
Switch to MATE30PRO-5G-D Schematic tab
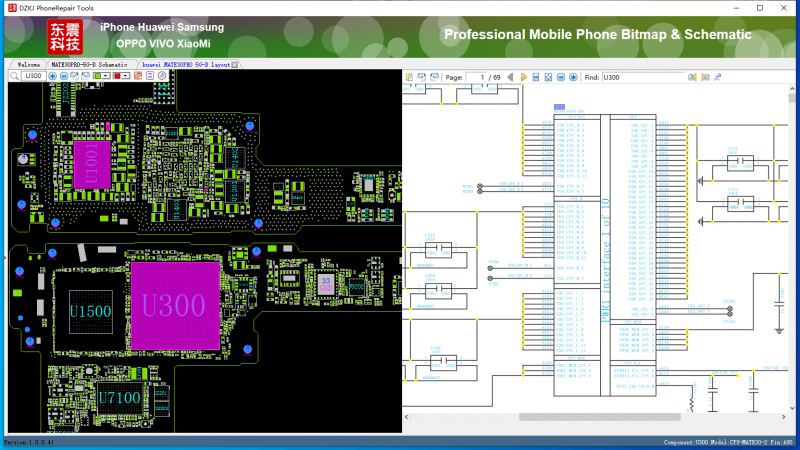(90, 65)
